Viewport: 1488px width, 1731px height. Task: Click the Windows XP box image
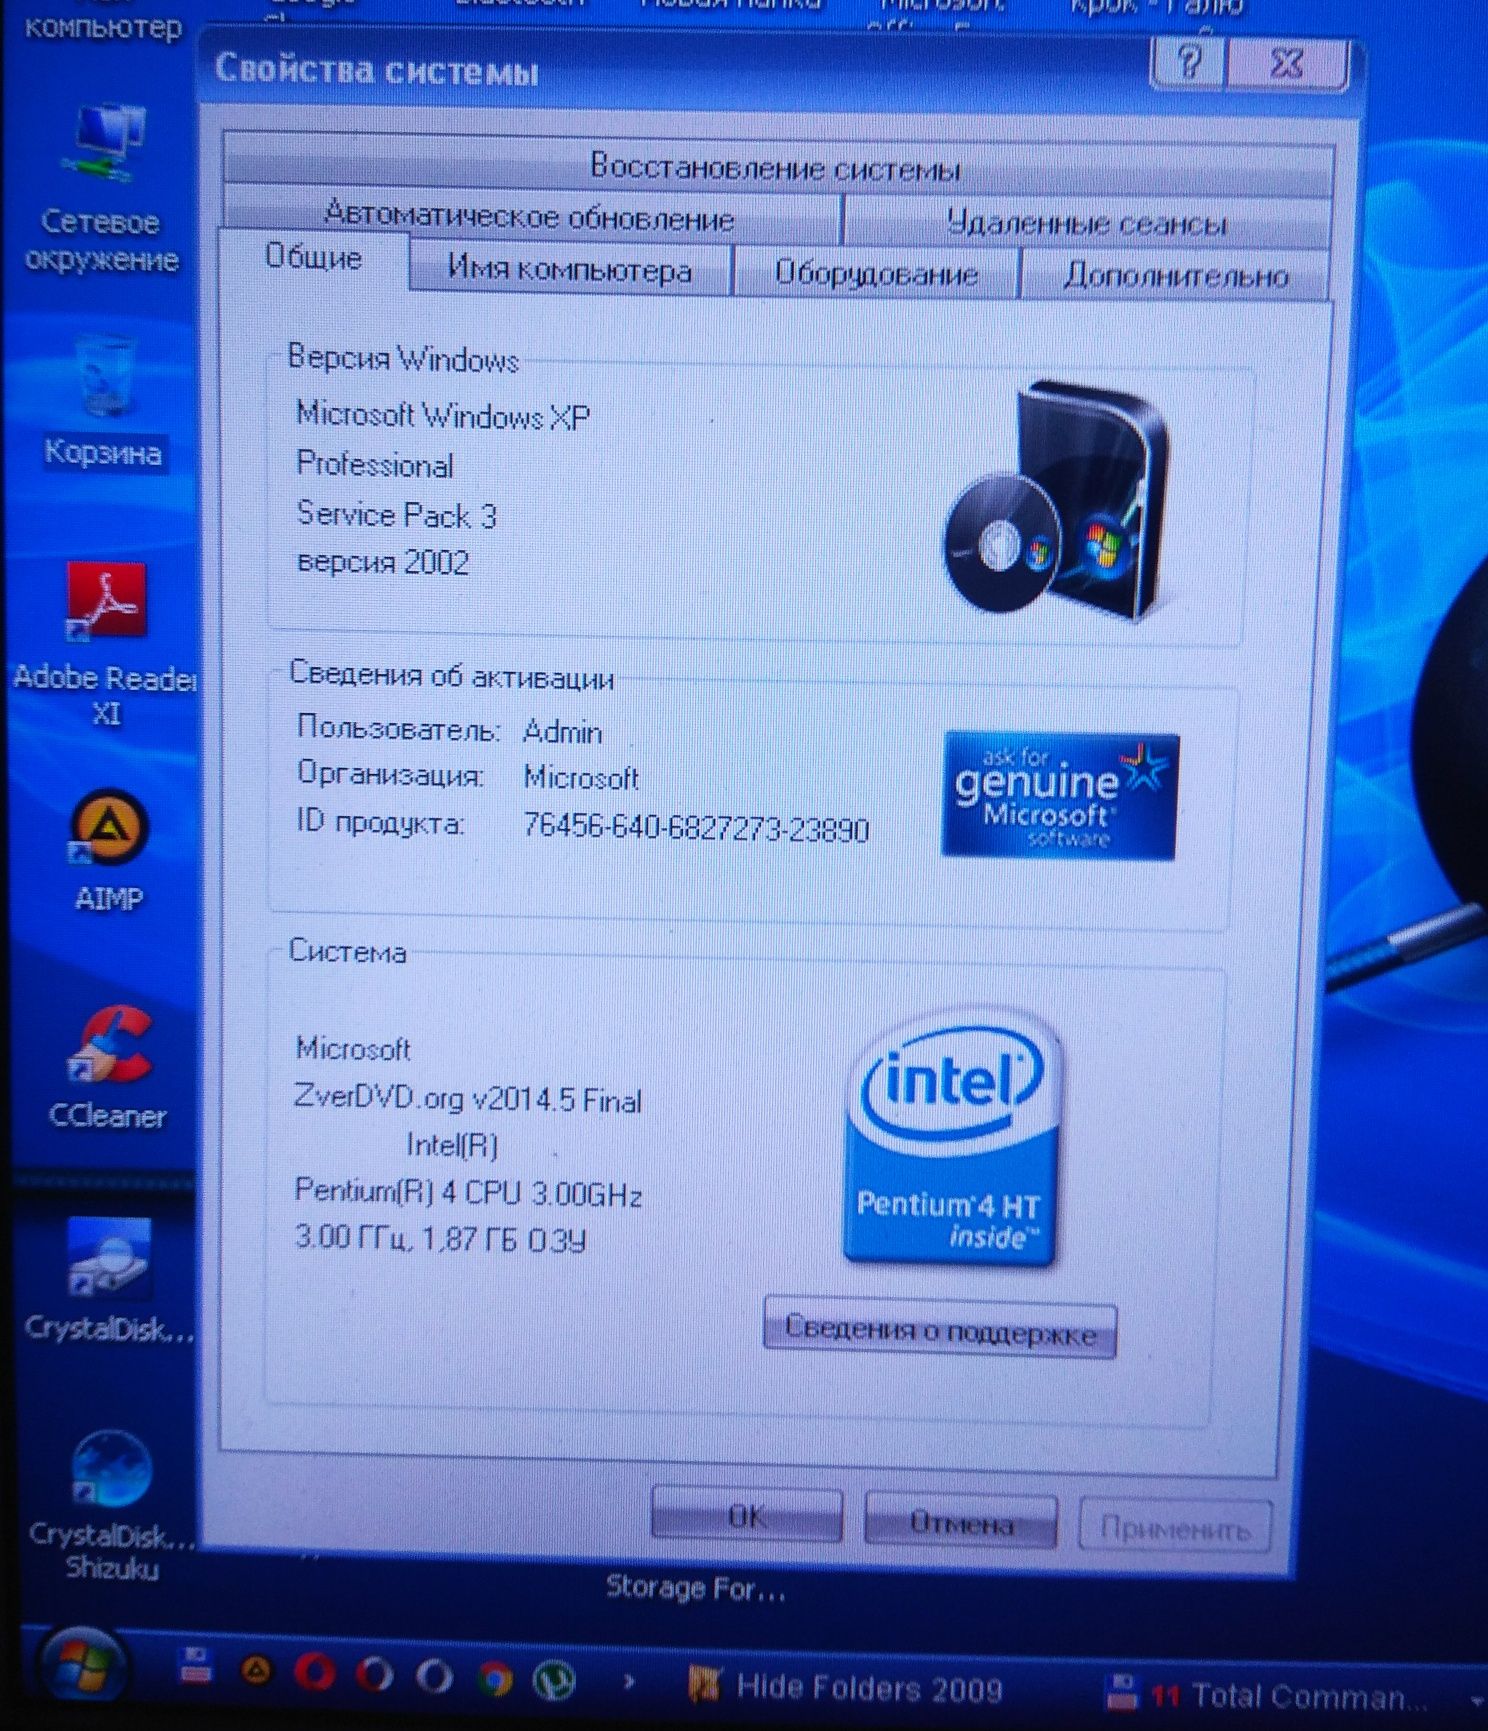point(1056,500)
